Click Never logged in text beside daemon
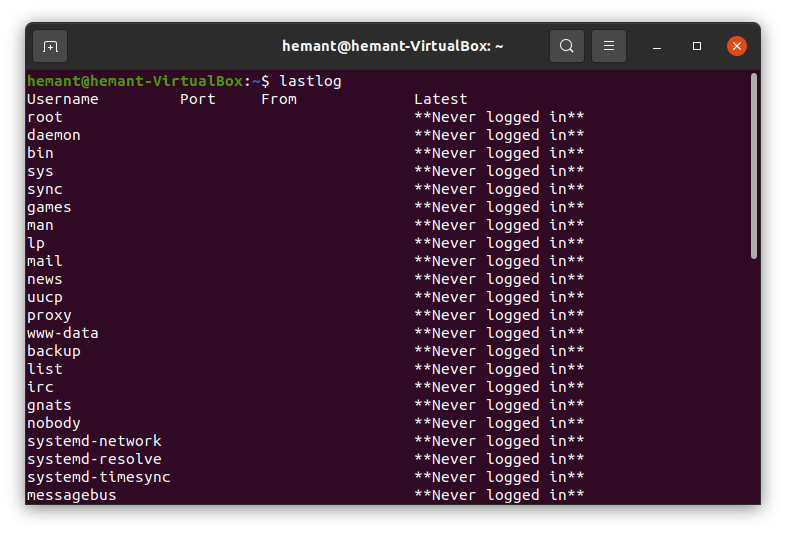Image resolution: width=786 pixels, height=533 pixels. 499,135
